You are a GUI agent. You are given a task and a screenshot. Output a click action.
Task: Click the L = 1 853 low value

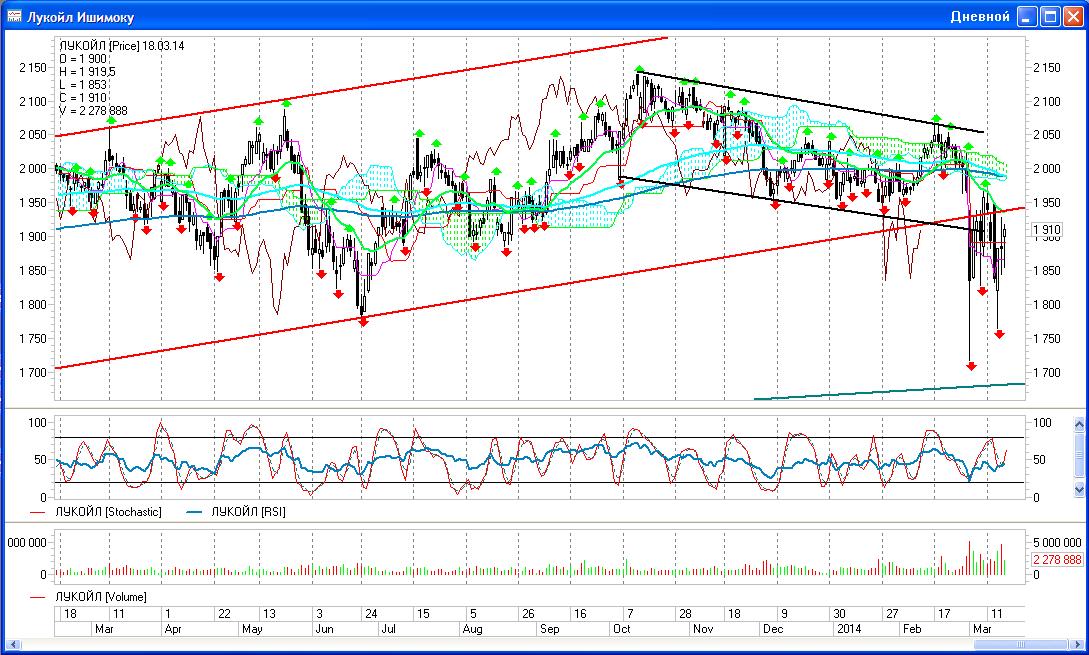point(83,85)
